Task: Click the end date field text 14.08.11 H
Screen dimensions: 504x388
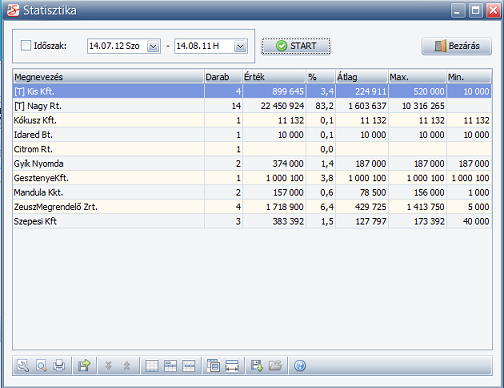Action: coord(197,46)
